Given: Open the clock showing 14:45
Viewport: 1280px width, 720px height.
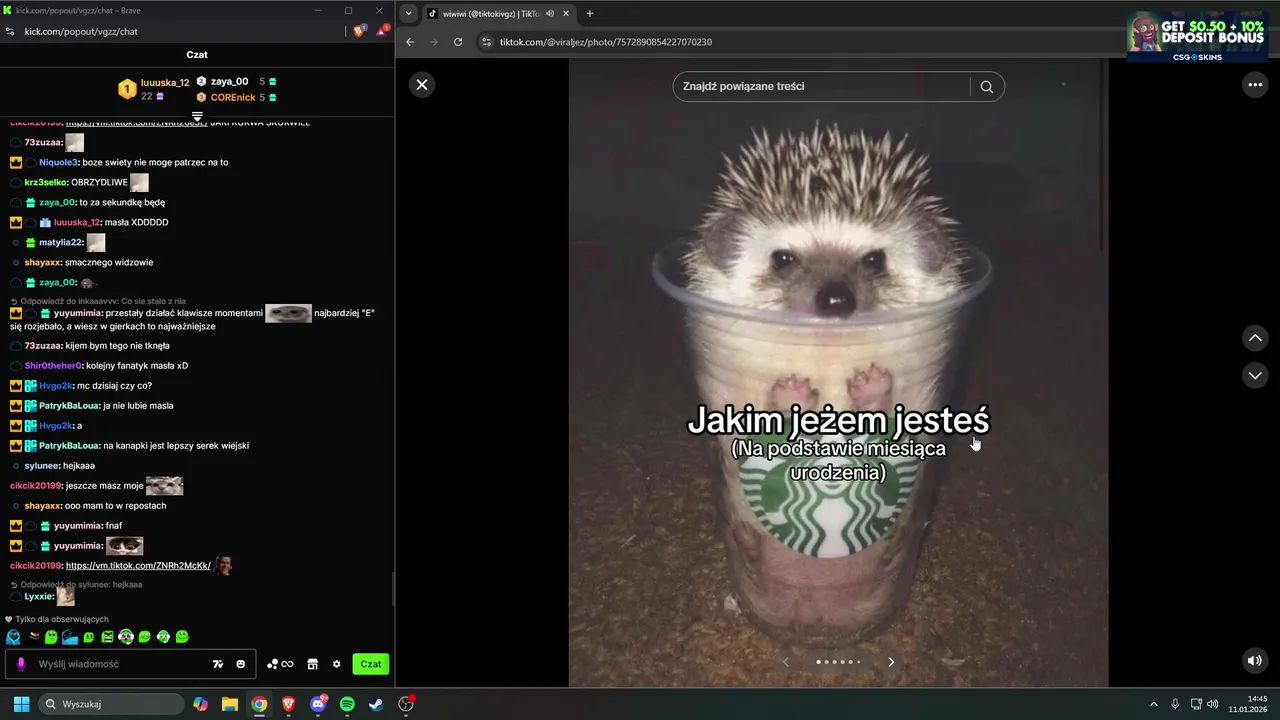Looking at the screenshot, I should pos(1248,704).
